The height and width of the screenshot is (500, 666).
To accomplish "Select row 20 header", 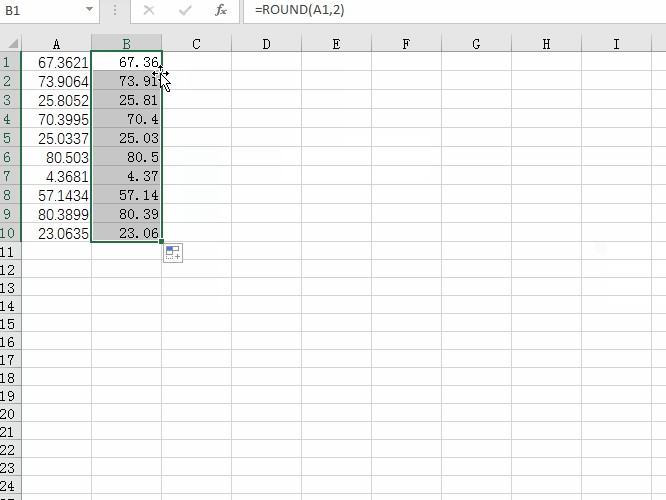I will (x=10, y=414).
